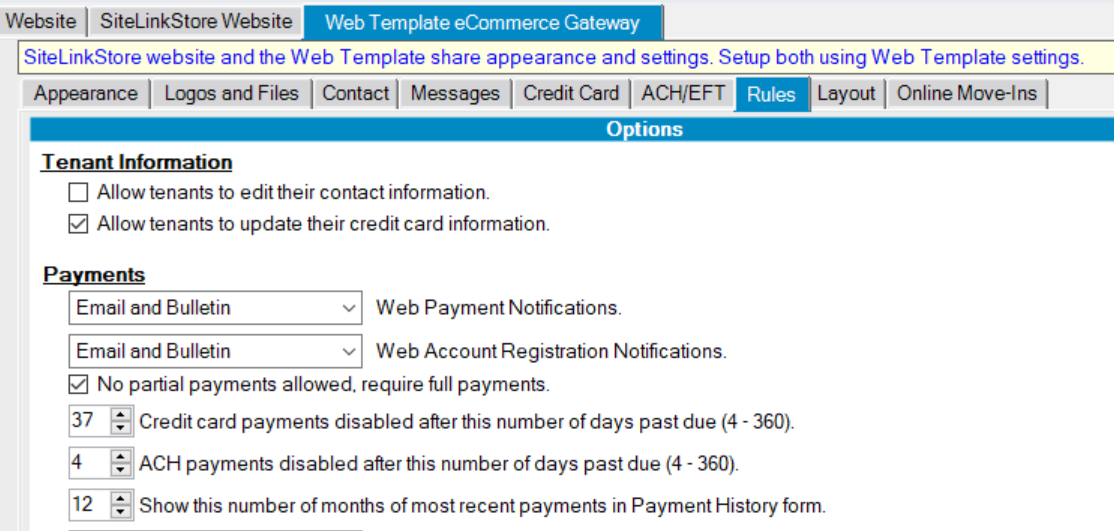1114x531 pixels.
Task: Open the Layout tab
Action: (846, 94)
